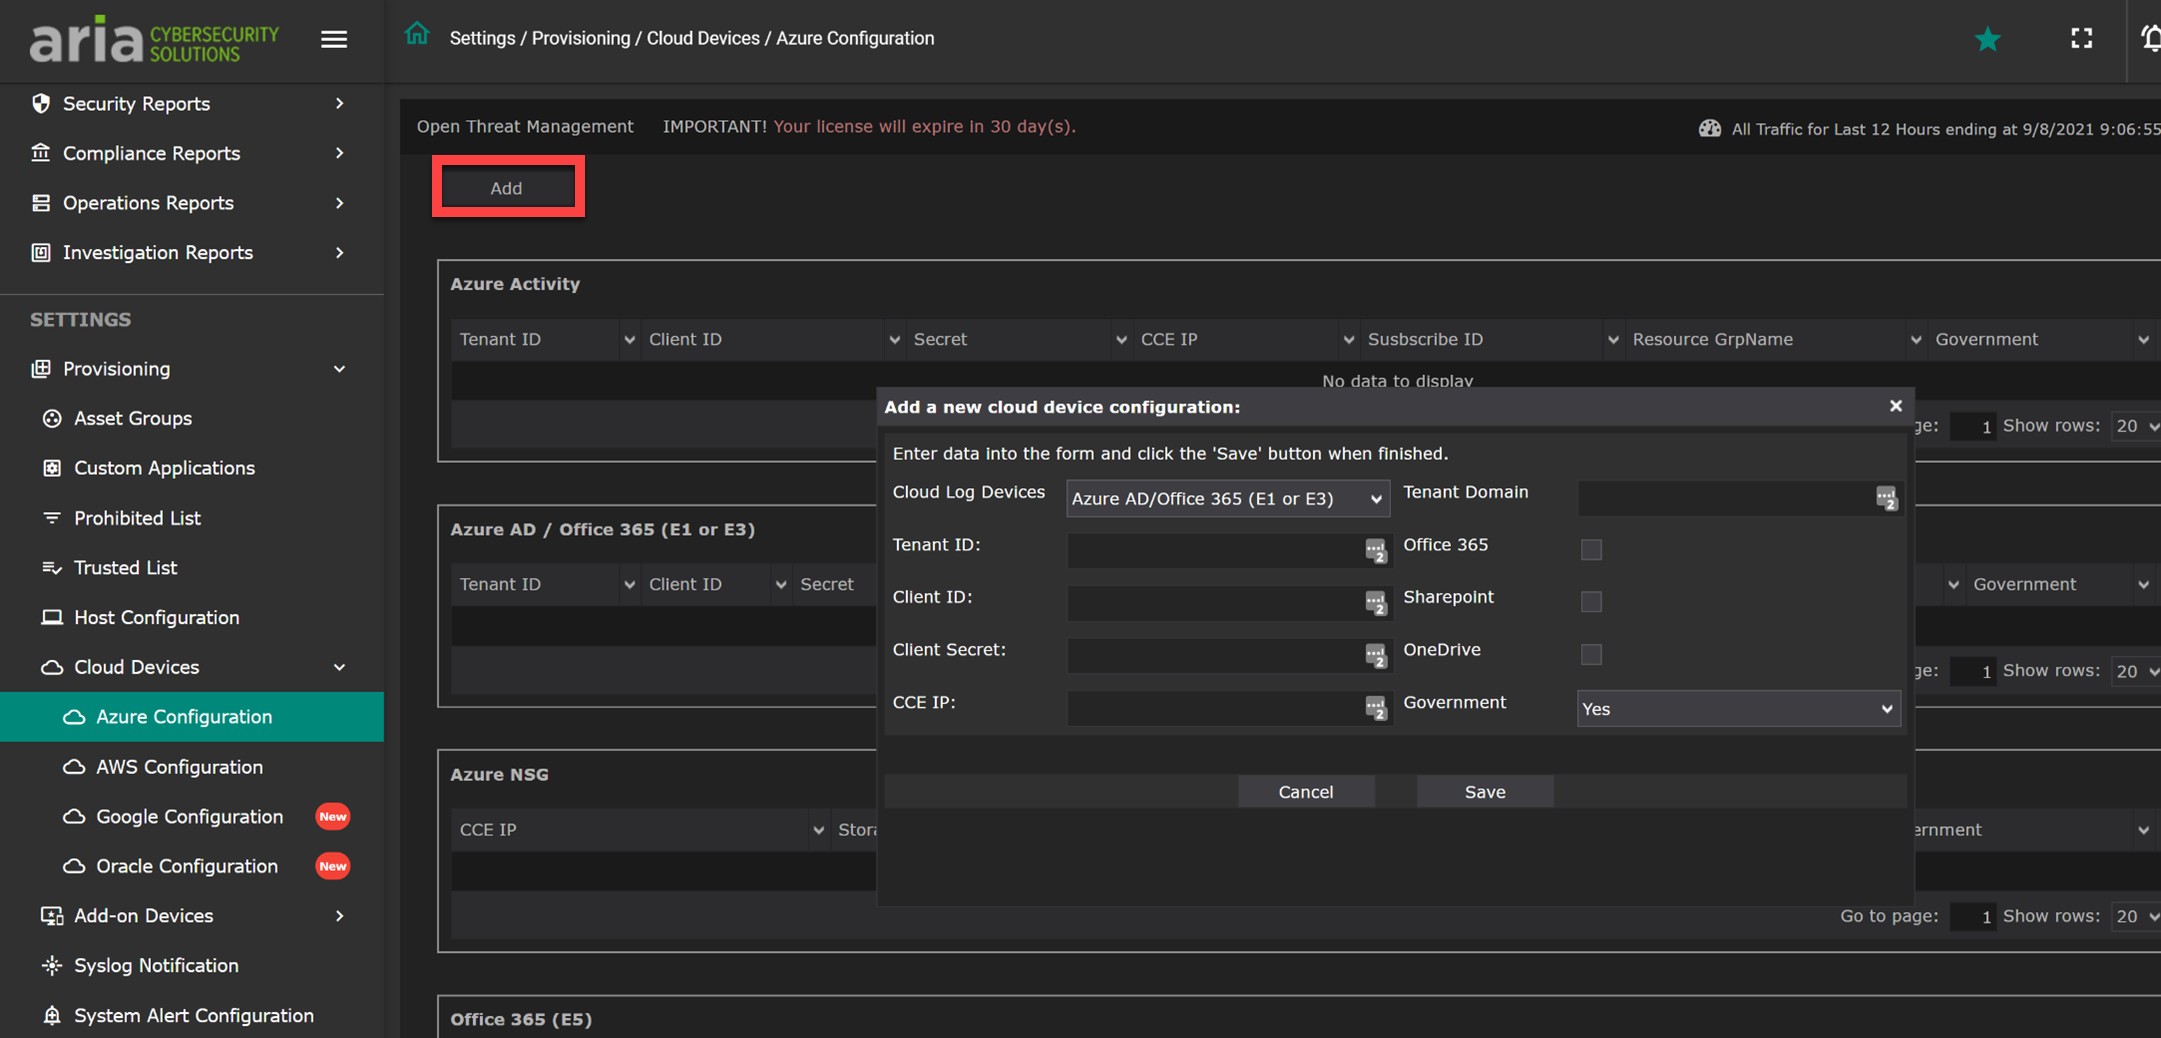Click the home icon in breadcrumb

pos(417,35)
